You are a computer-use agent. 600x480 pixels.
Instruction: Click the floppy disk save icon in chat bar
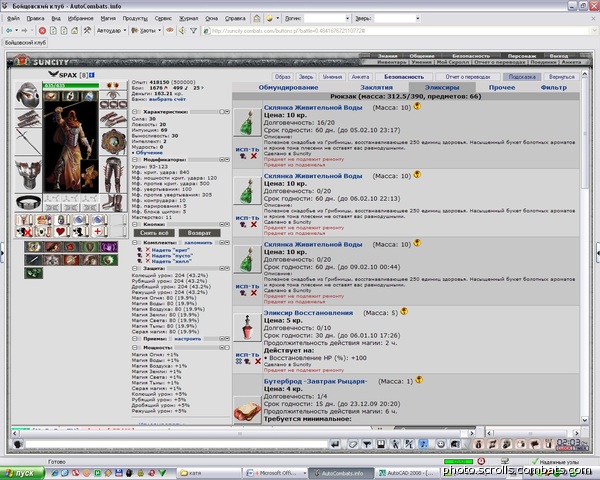pyautogui.click(x=381, y=444)
